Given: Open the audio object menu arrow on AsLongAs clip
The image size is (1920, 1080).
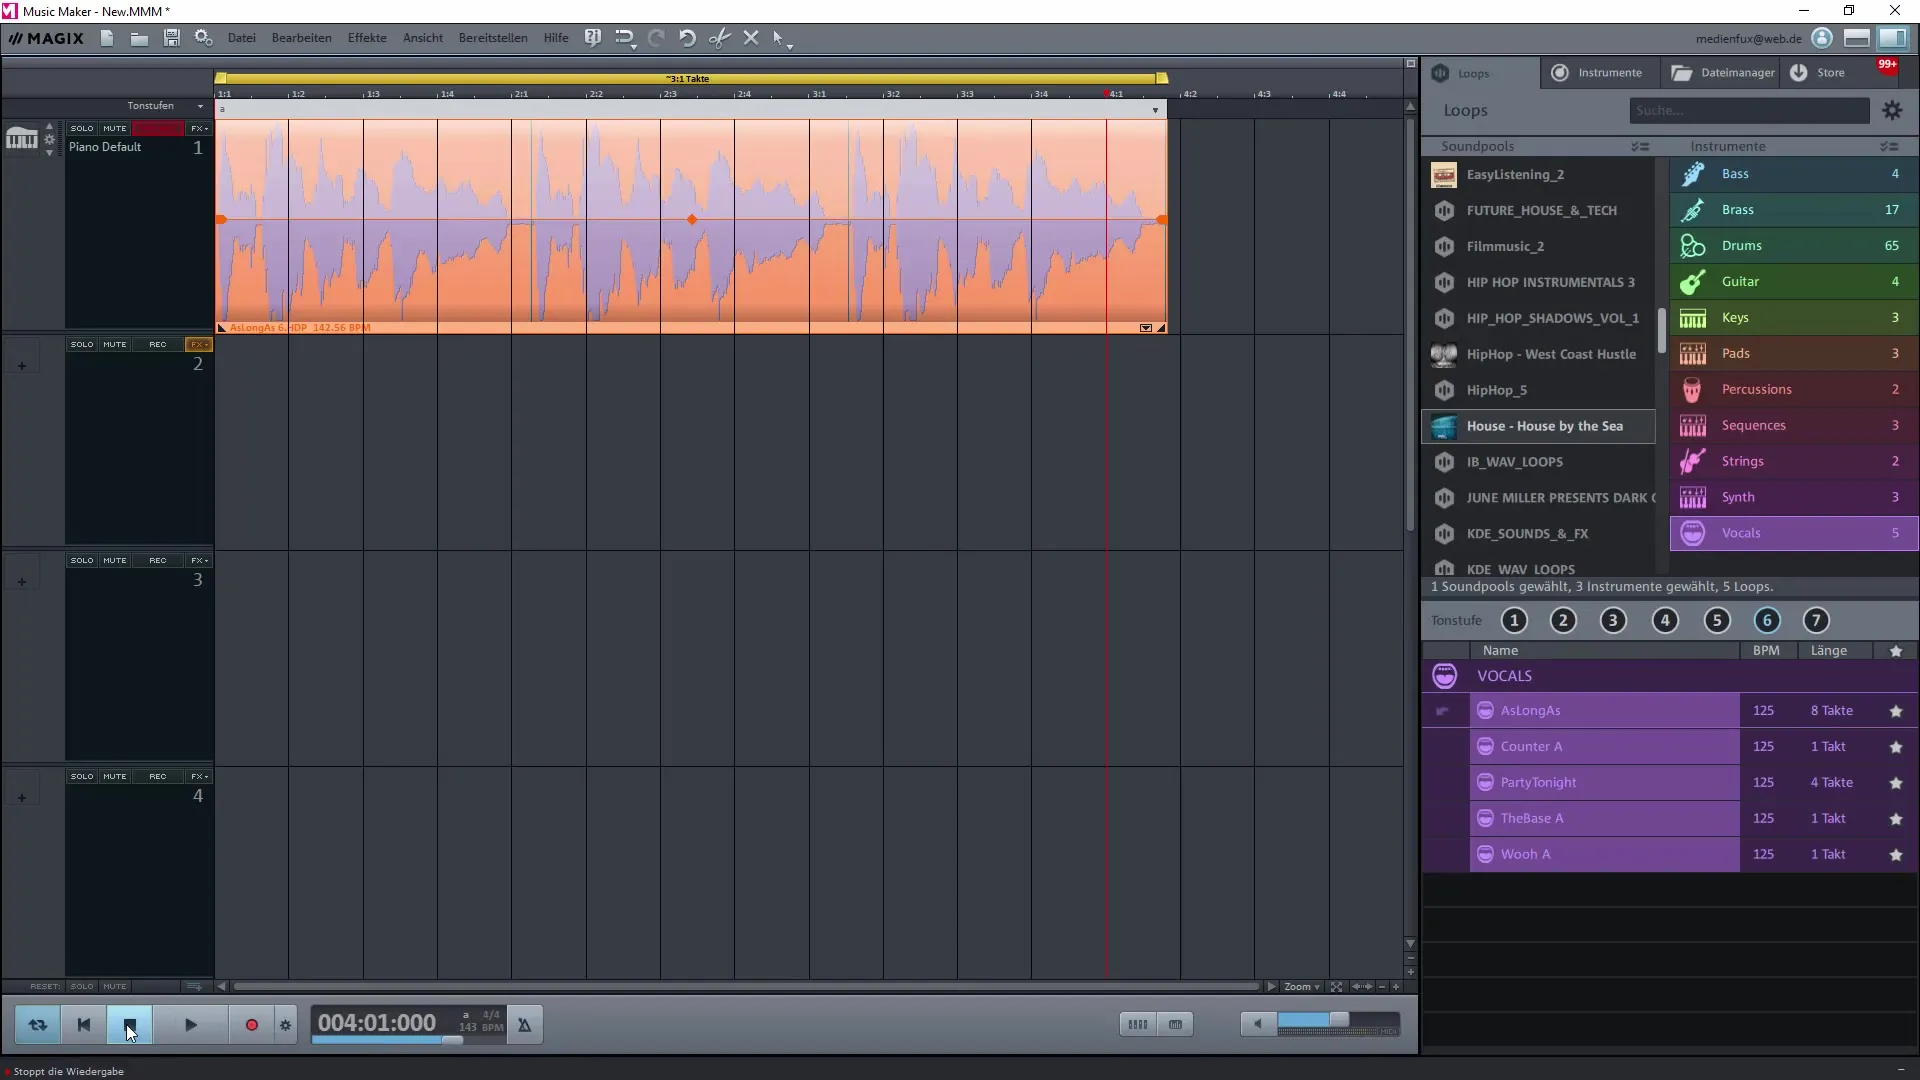Looking at the screenshot, I should tap(1146, 328).
